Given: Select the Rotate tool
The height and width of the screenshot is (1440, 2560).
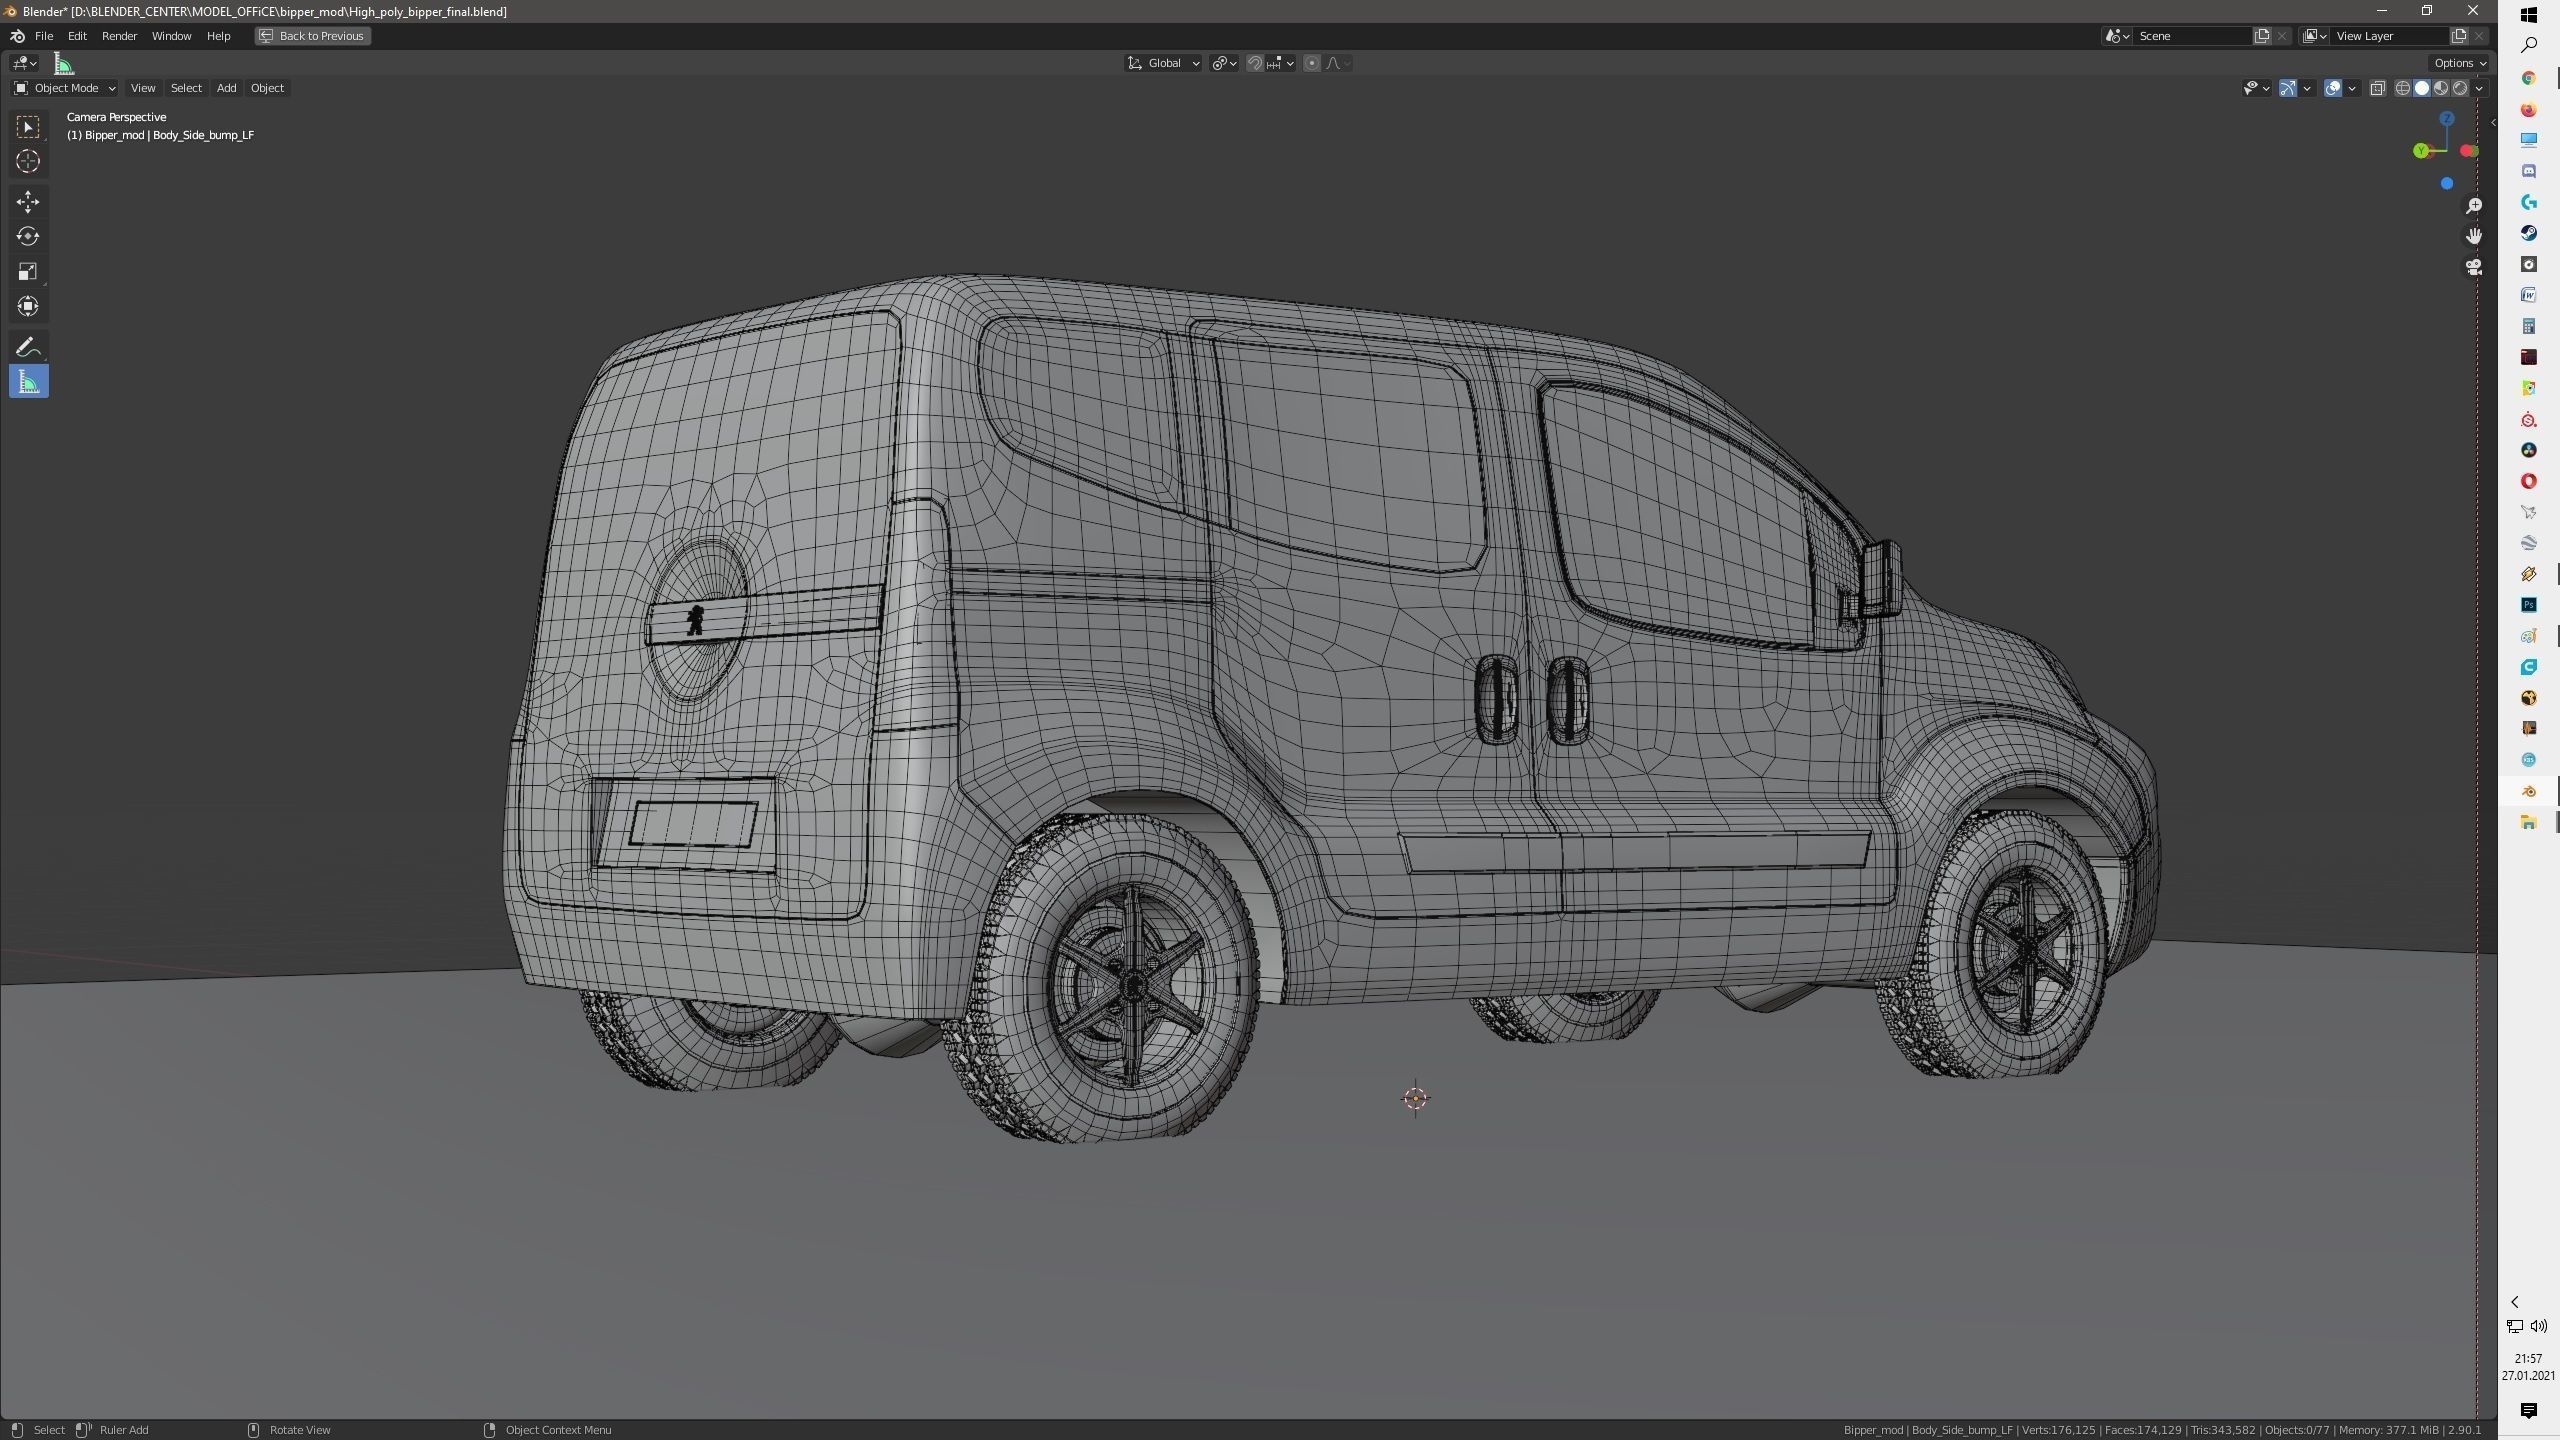Looking at the screenshot, I should point(28,237).
